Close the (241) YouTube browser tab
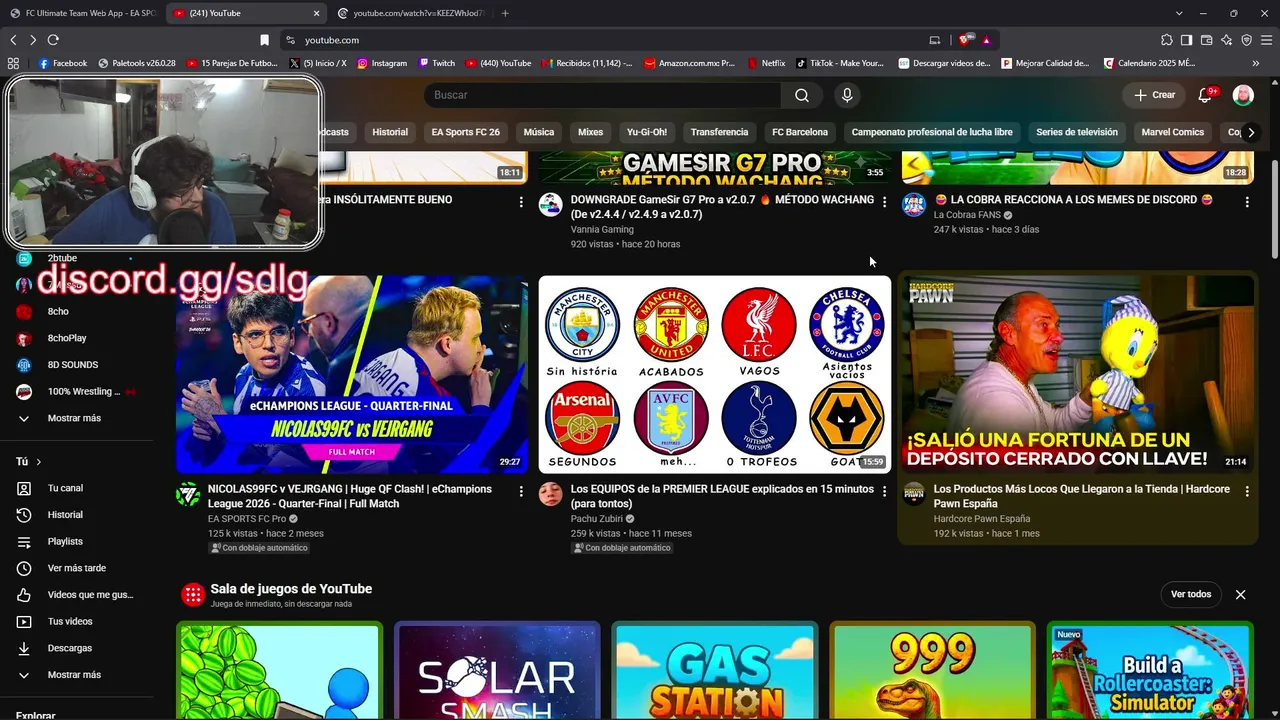The image size is (1280, 720). [x=317, y=13]
